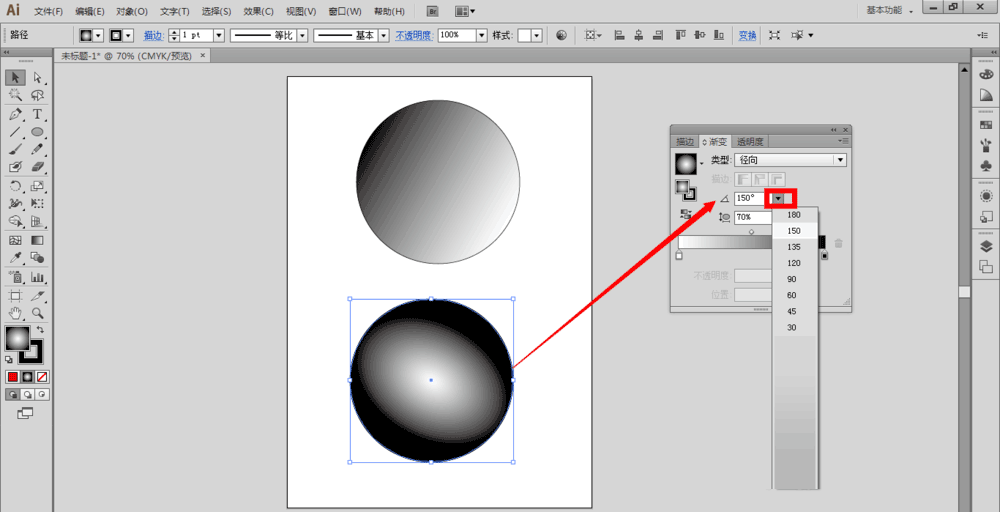Select the Blend tool

(38, 258)
